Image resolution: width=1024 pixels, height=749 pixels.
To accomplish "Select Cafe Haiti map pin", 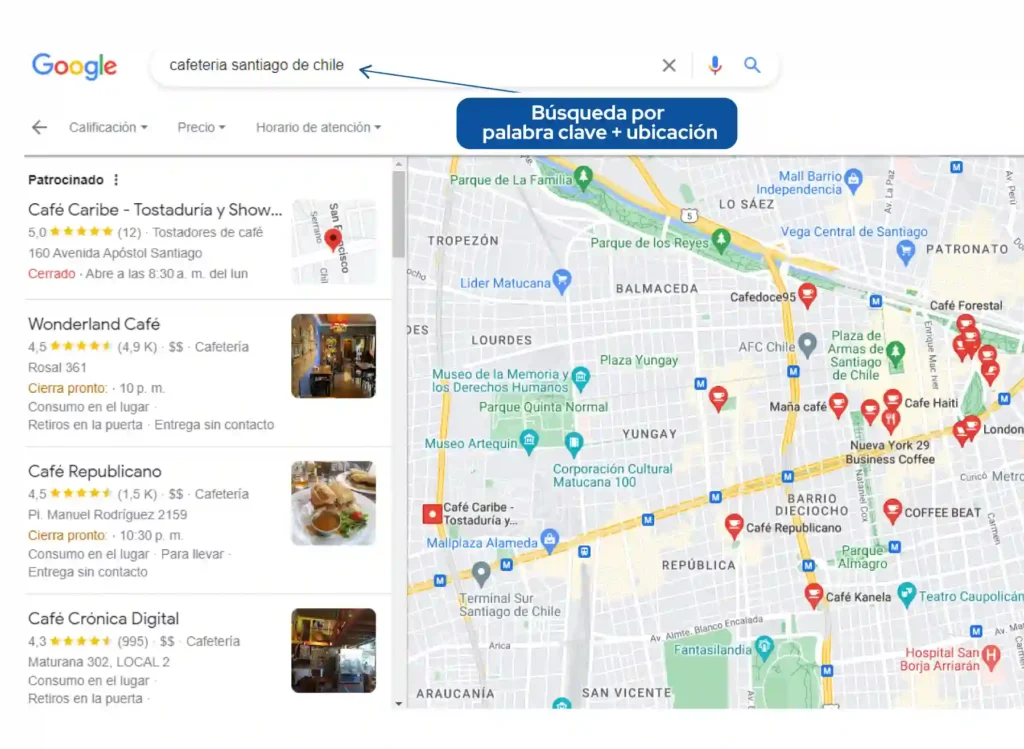I will click(x=893, y=401).
